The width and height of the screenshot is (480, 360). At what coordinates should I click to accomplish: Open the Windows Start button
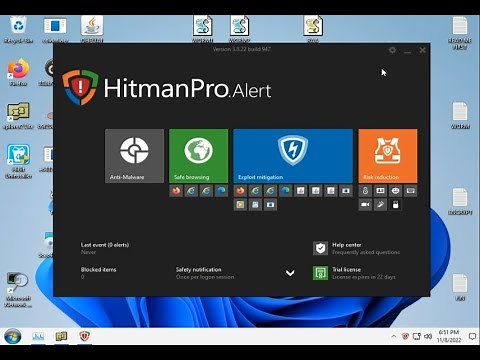point(13,336)
